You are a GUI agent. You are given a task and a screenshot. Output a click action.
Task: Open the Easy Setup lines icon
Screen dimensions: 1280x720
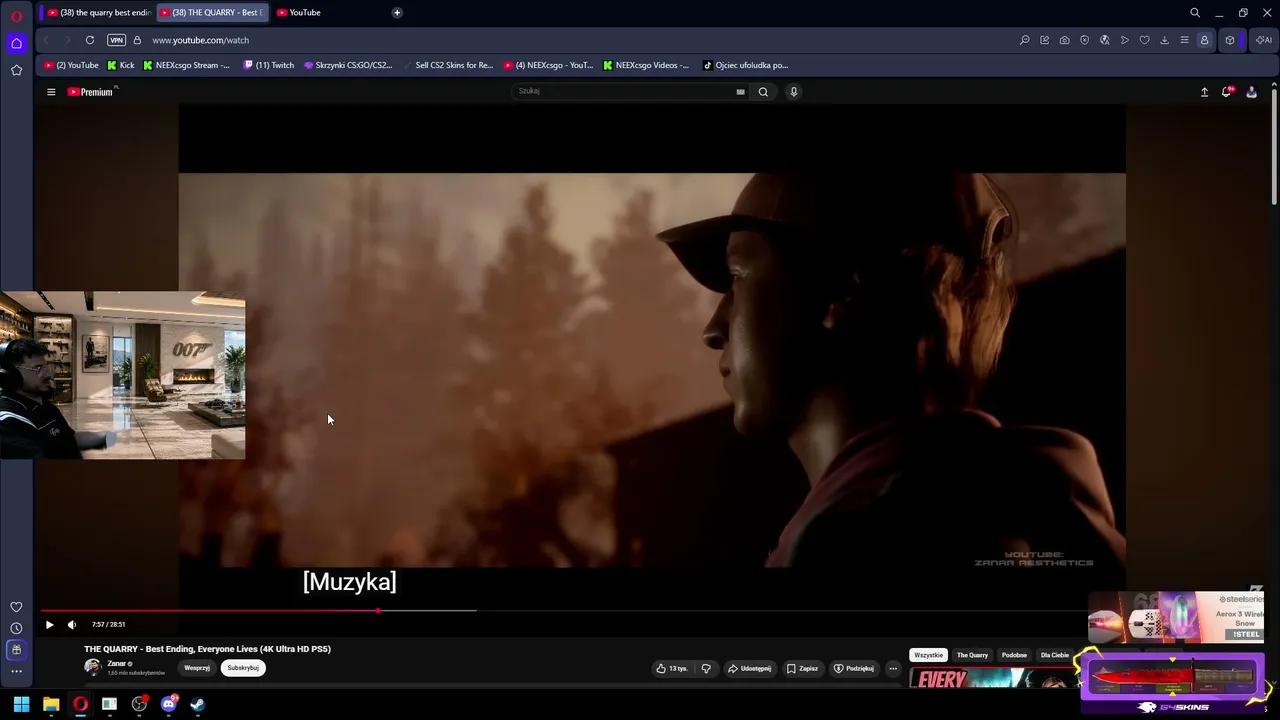pos(1184,40)
